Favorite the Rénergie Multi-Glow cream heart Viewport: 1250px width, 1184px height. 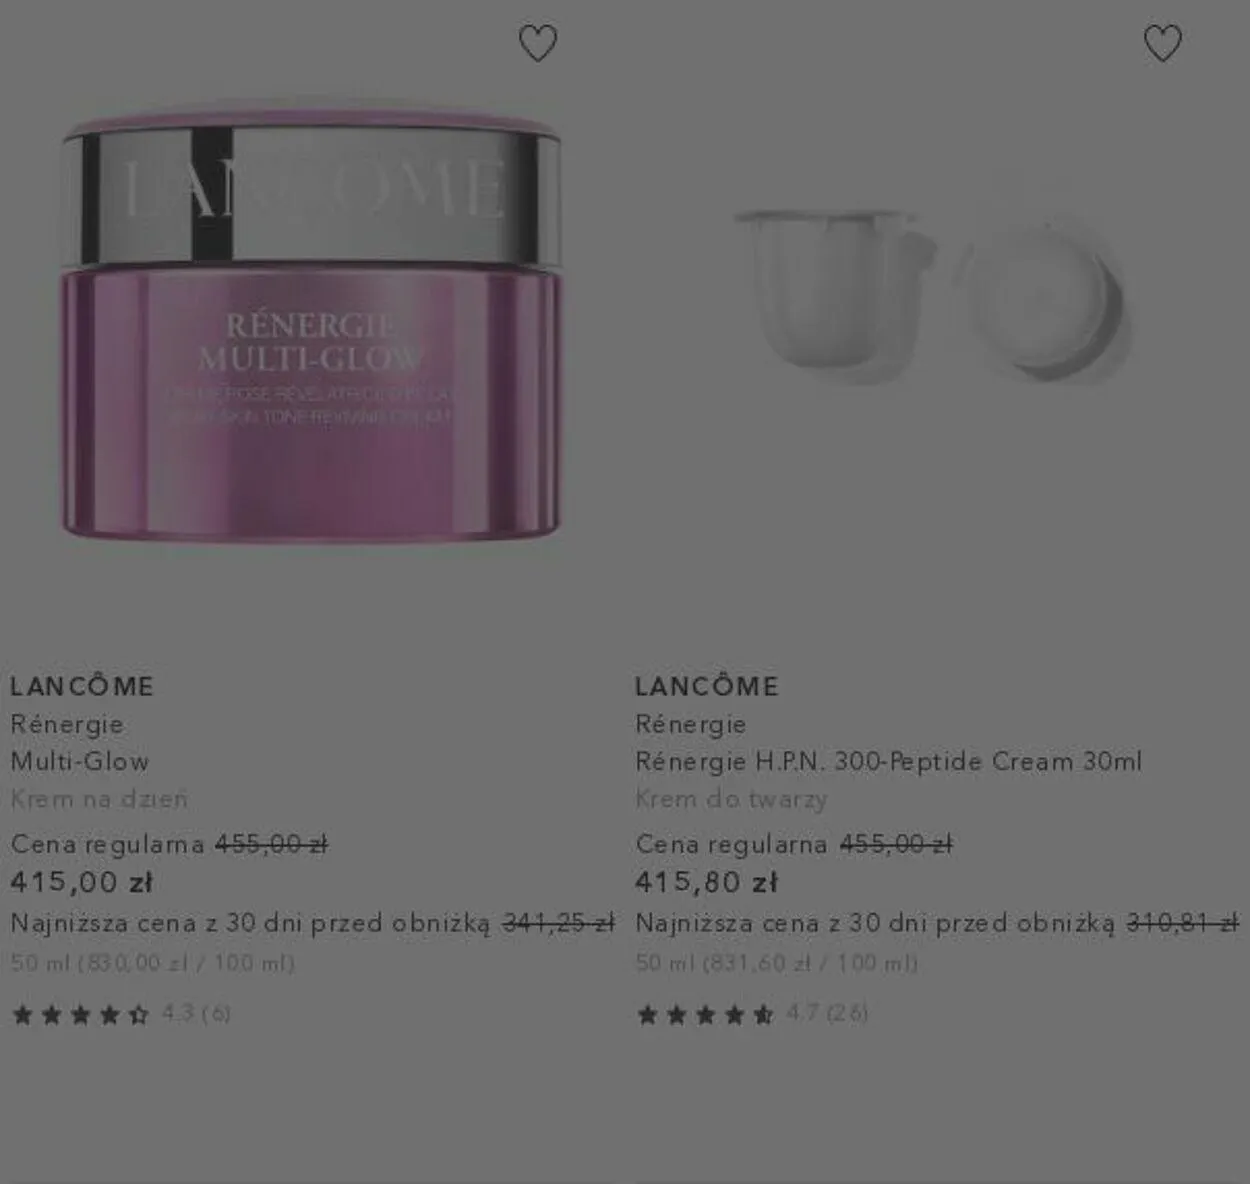click(538, 43)
